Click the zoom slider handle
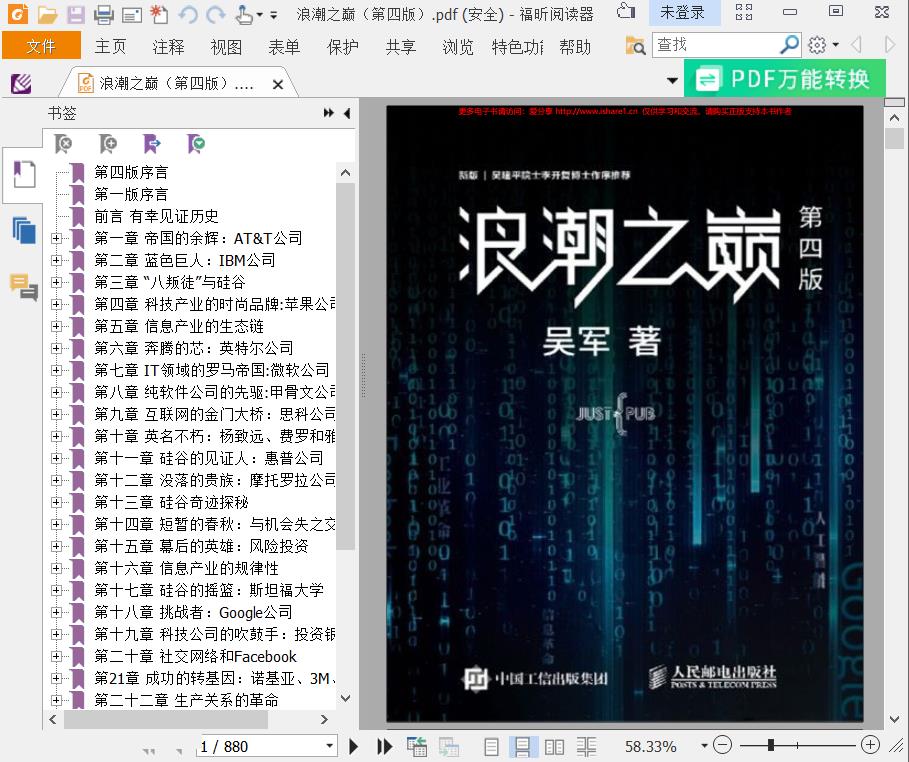This screenshot has width=909, height=762. tap(770, 745)
